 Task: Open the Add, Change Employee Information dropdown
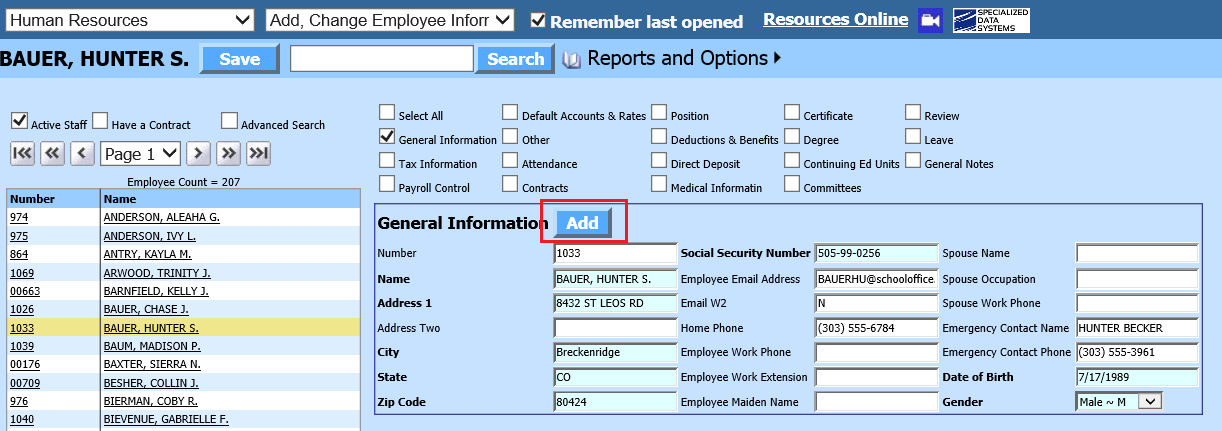click(390, 20)
